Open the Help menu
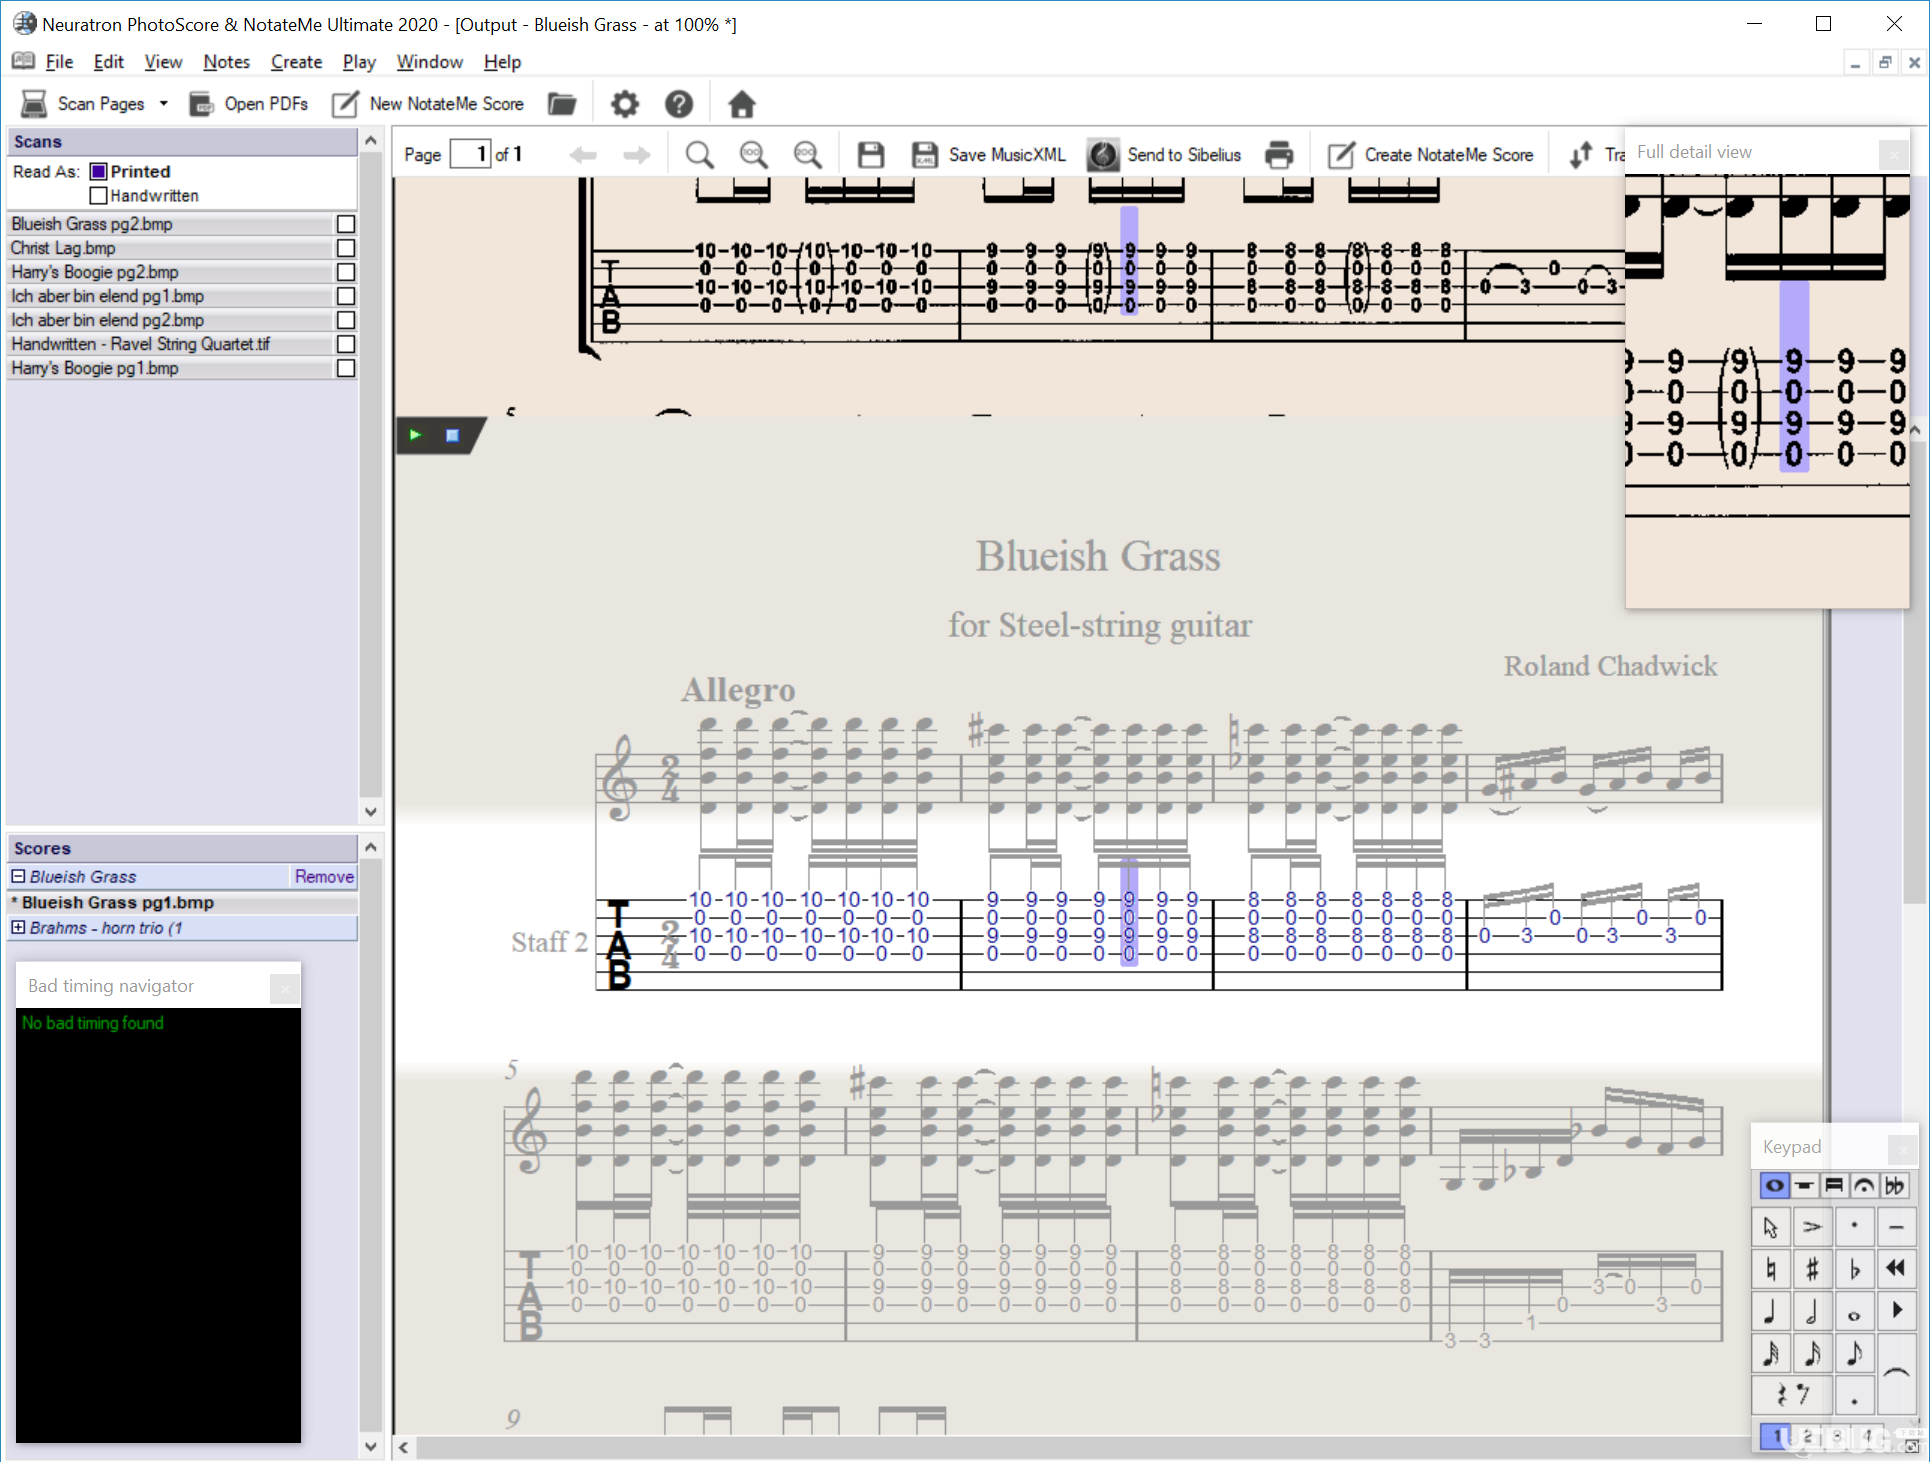Image resolution: width=1930 pixels, height=1462 pixels. point(501,61)
